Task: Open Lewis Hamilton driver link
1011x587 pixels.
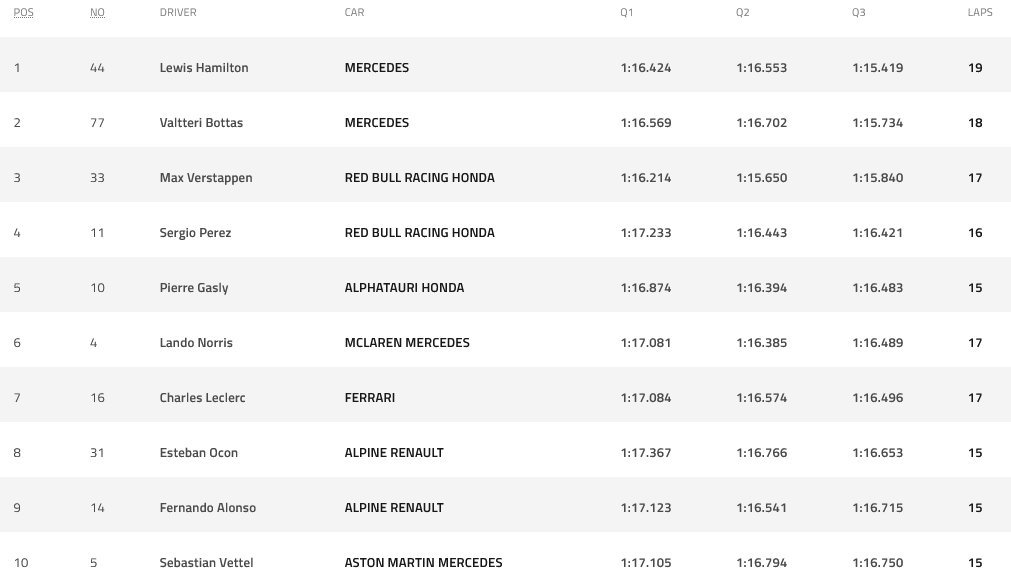Action: click(x=204, y=68)
